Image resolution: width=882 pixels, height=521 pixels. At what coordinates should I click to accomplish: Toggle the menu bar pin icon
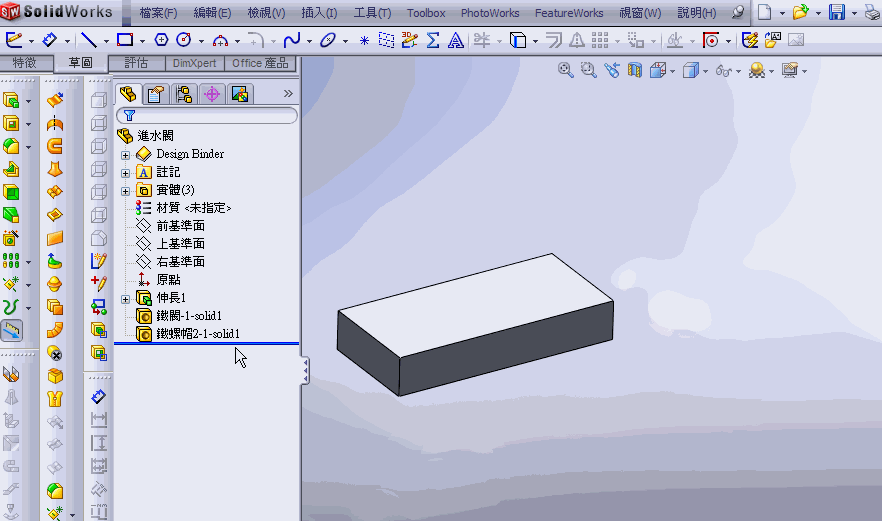tap(738, 12)
